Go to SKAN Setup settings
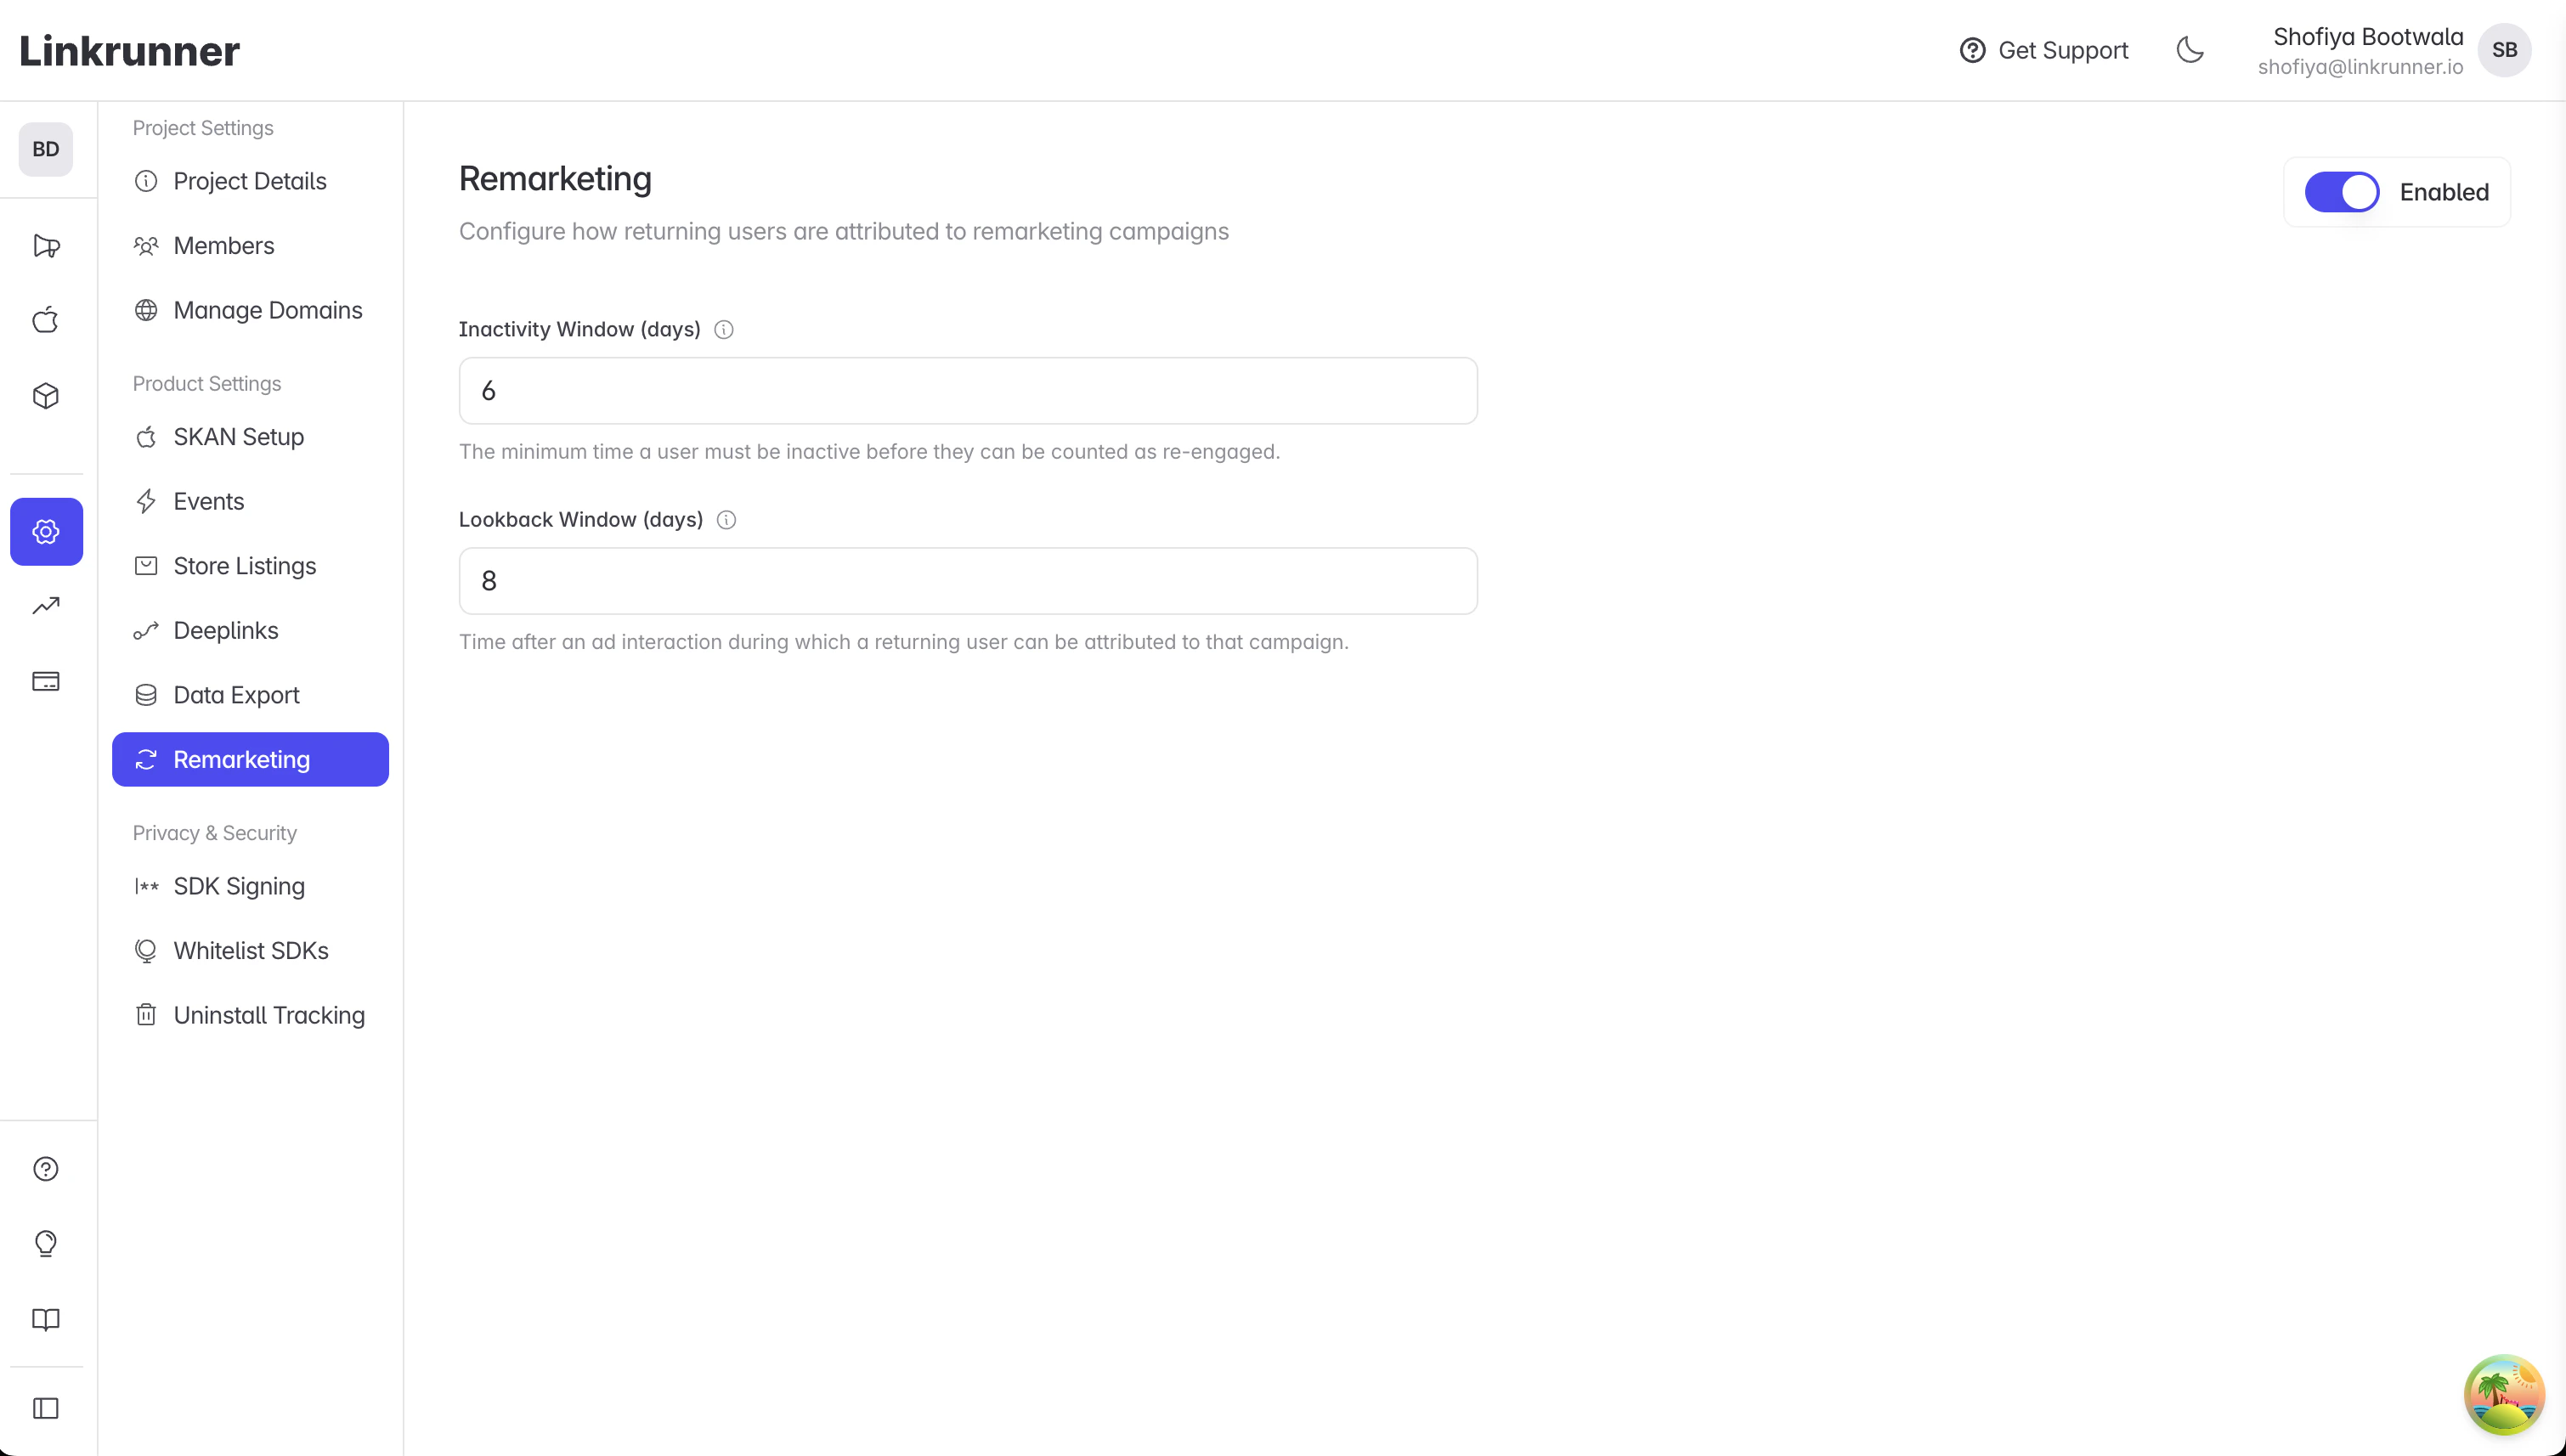Screen dimensions: 2566x1456 (x=238, y=437)
